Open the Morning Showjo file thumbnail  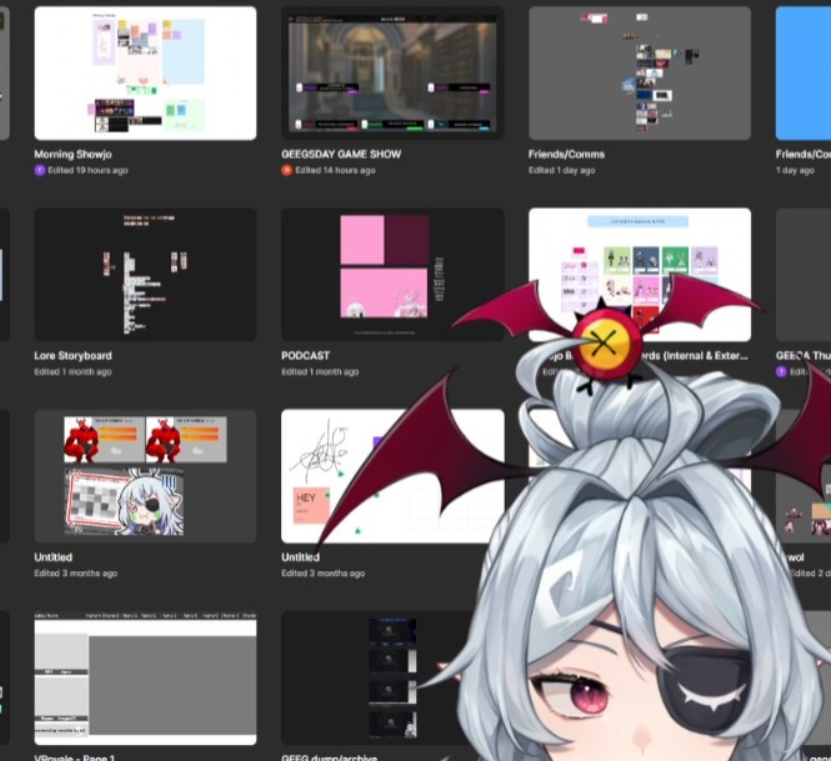pos(145,73)
